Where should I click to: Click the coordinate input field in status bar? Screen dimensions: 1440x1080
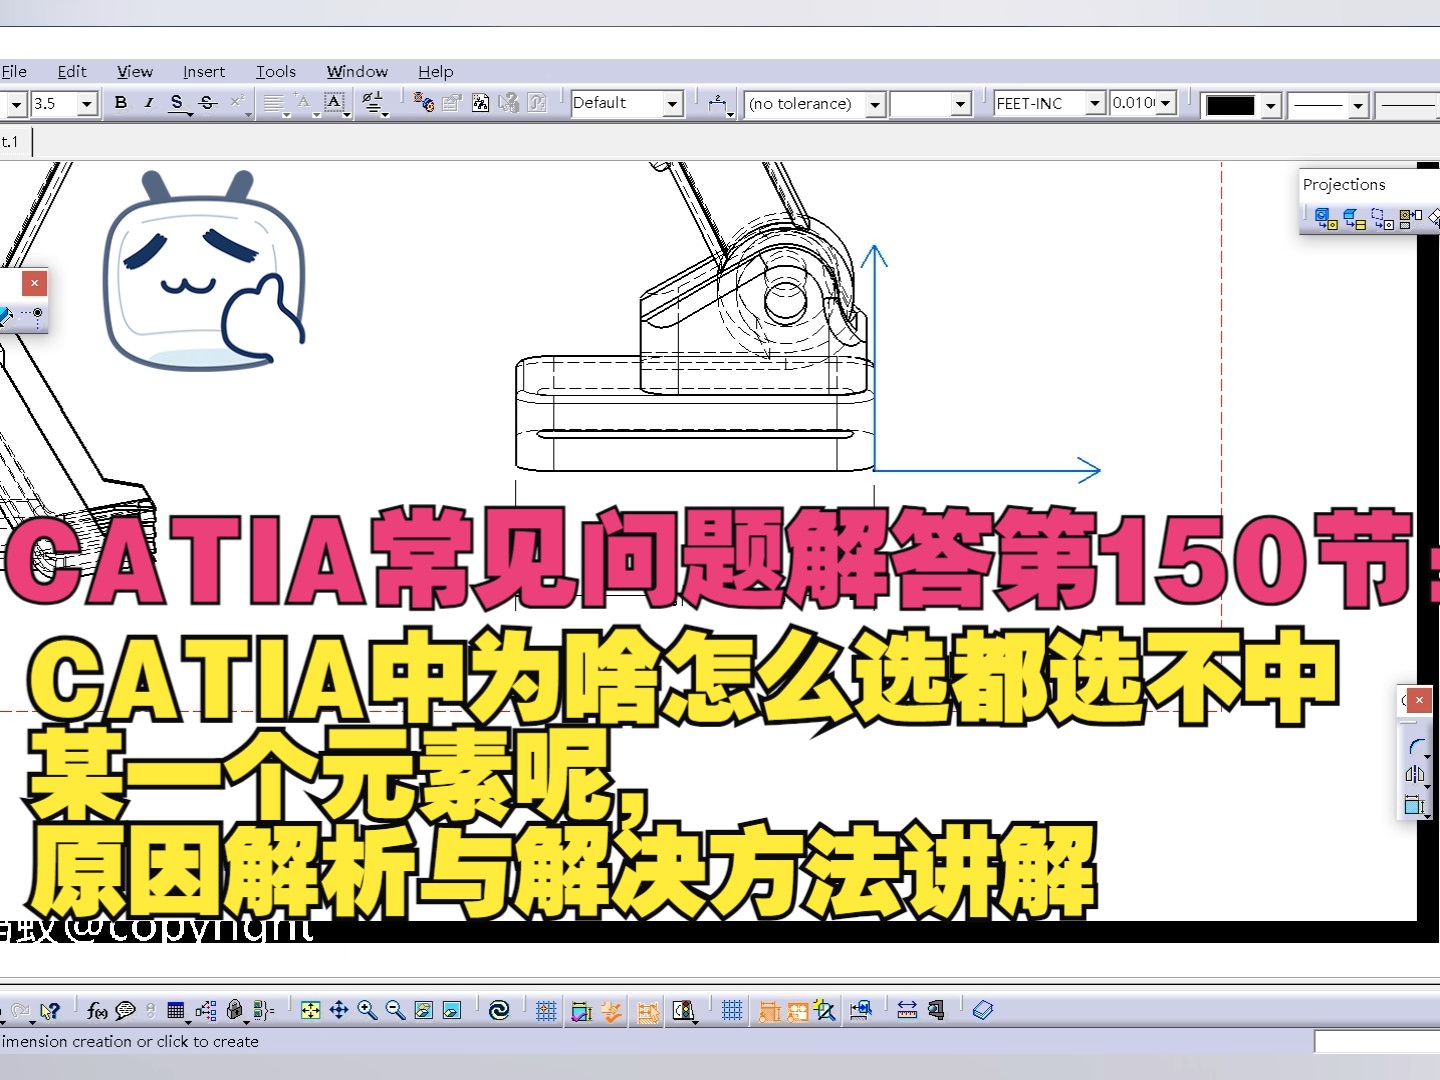point(1377,1042)
